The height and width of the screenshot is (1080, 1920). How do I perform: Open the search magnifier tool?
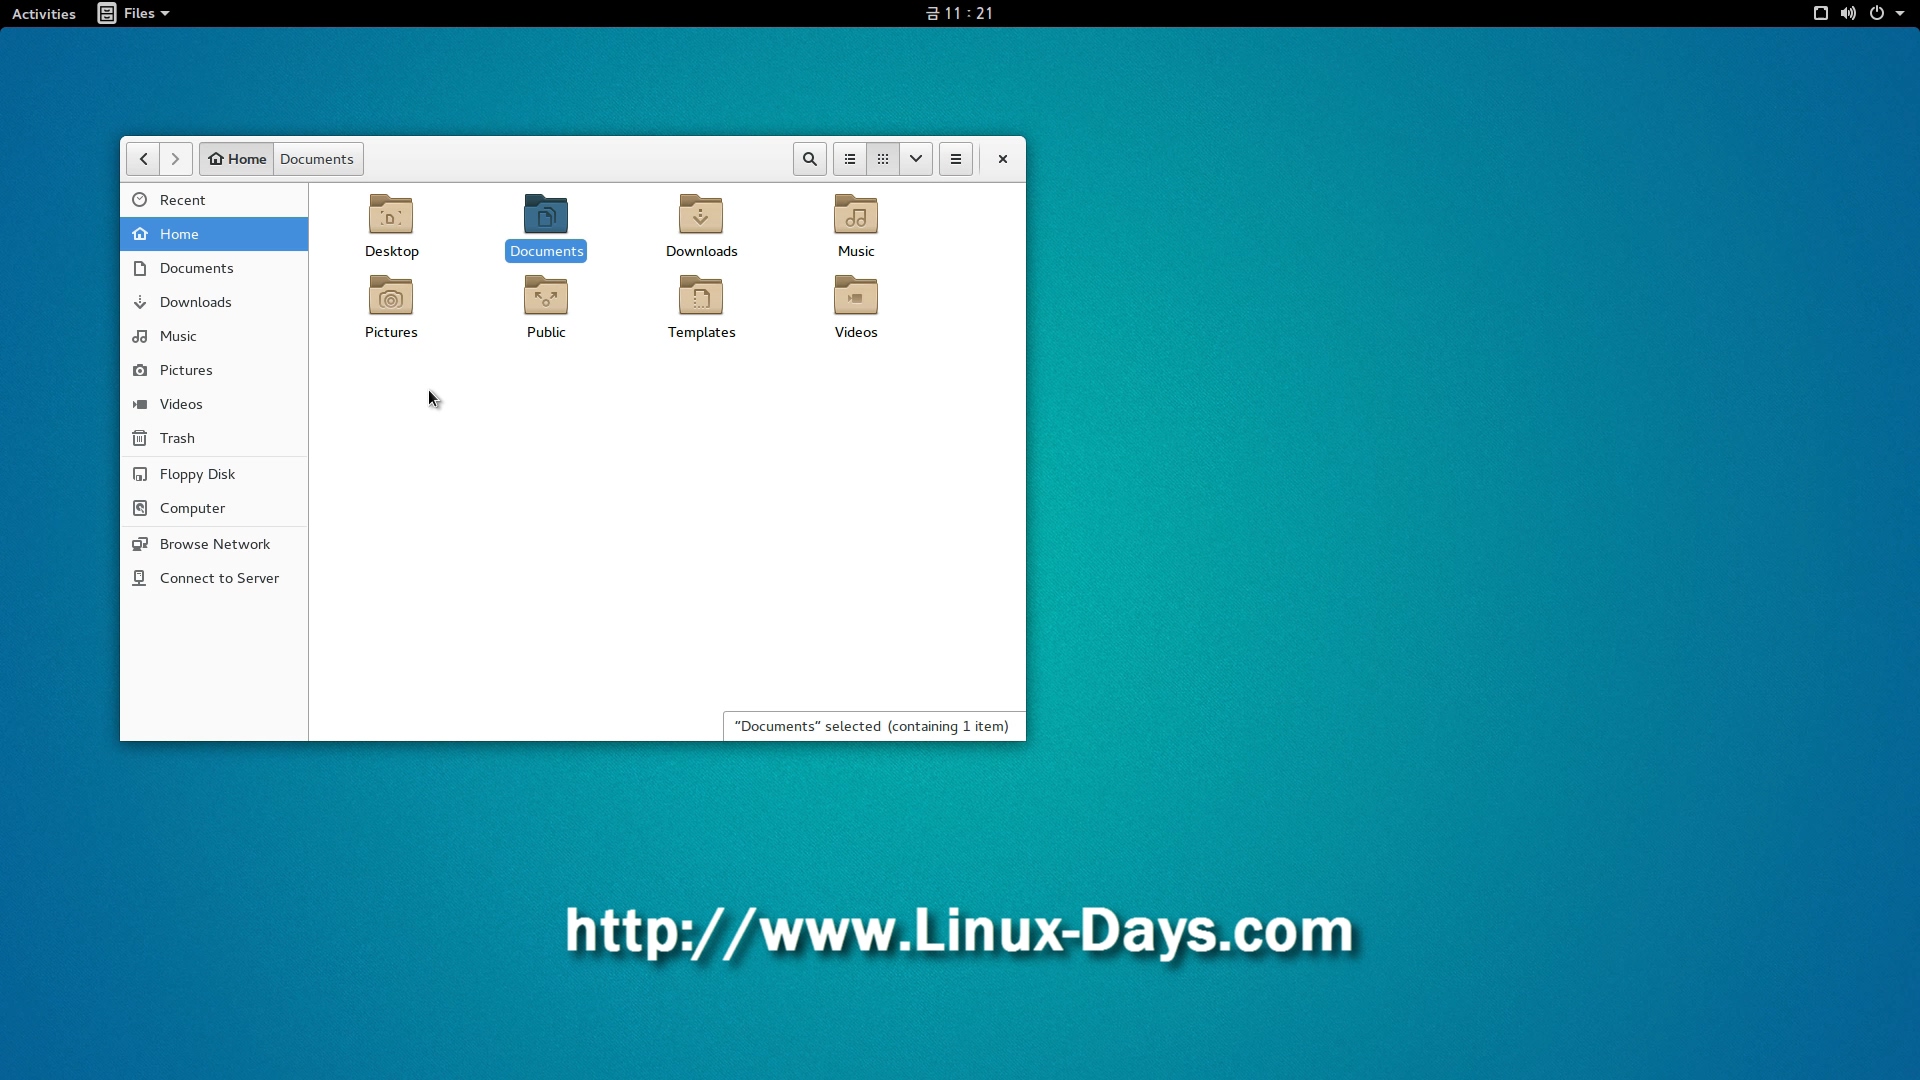coord(810,159)
